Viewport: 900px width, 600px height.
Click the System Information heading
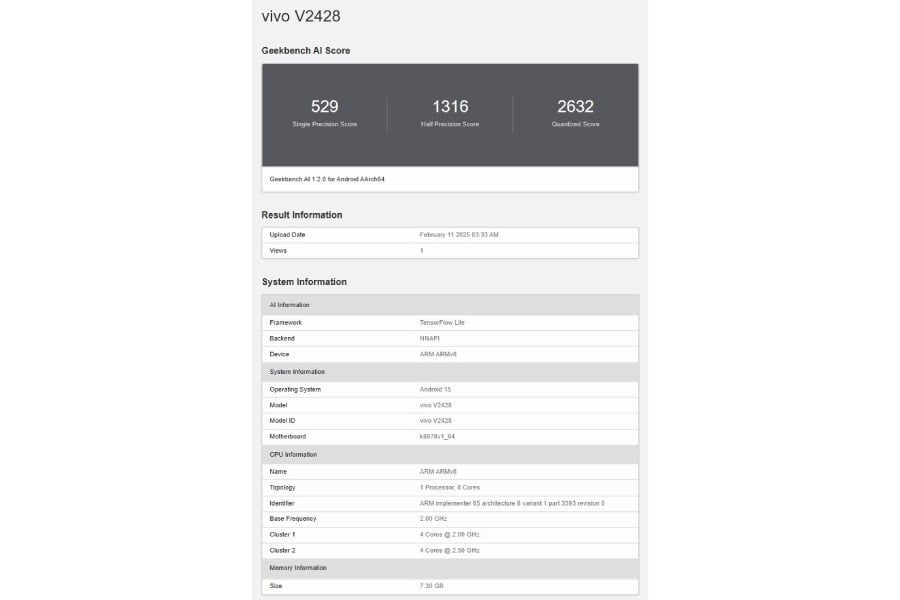pyautogui.click(x=304, y=282)
